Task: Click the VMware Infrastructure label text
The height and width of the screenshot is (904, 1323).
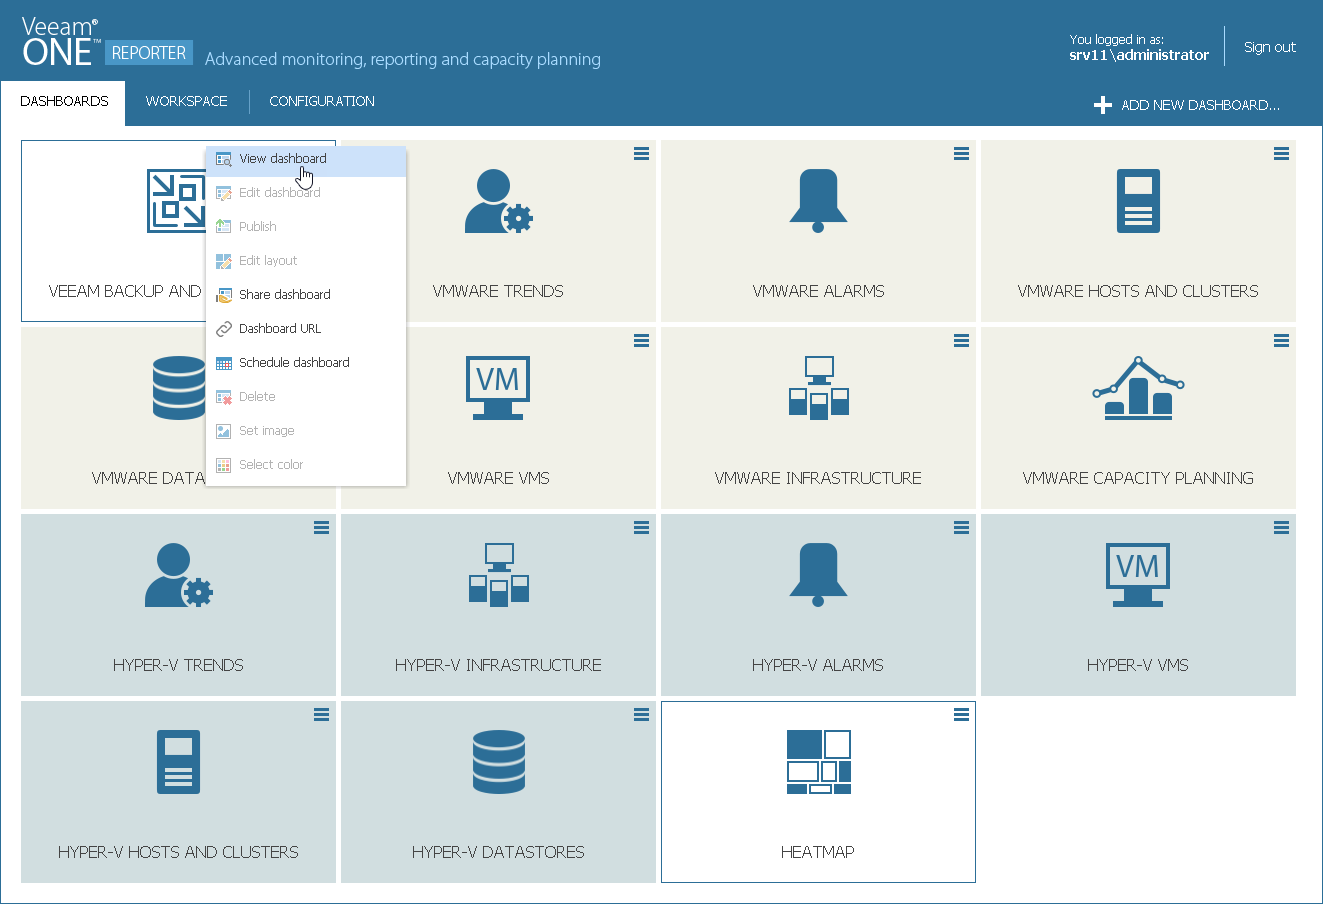Action: click(x=818, y=479)
